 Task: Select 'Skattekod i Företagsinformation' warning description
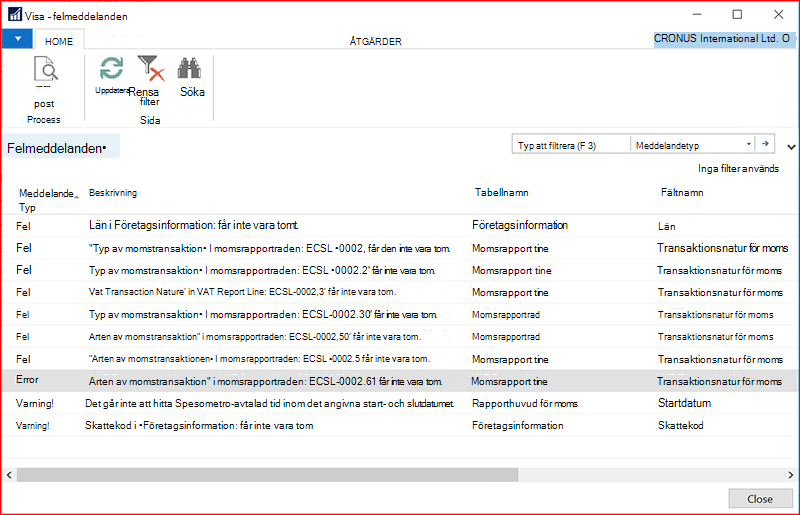[x=199, y=426]
